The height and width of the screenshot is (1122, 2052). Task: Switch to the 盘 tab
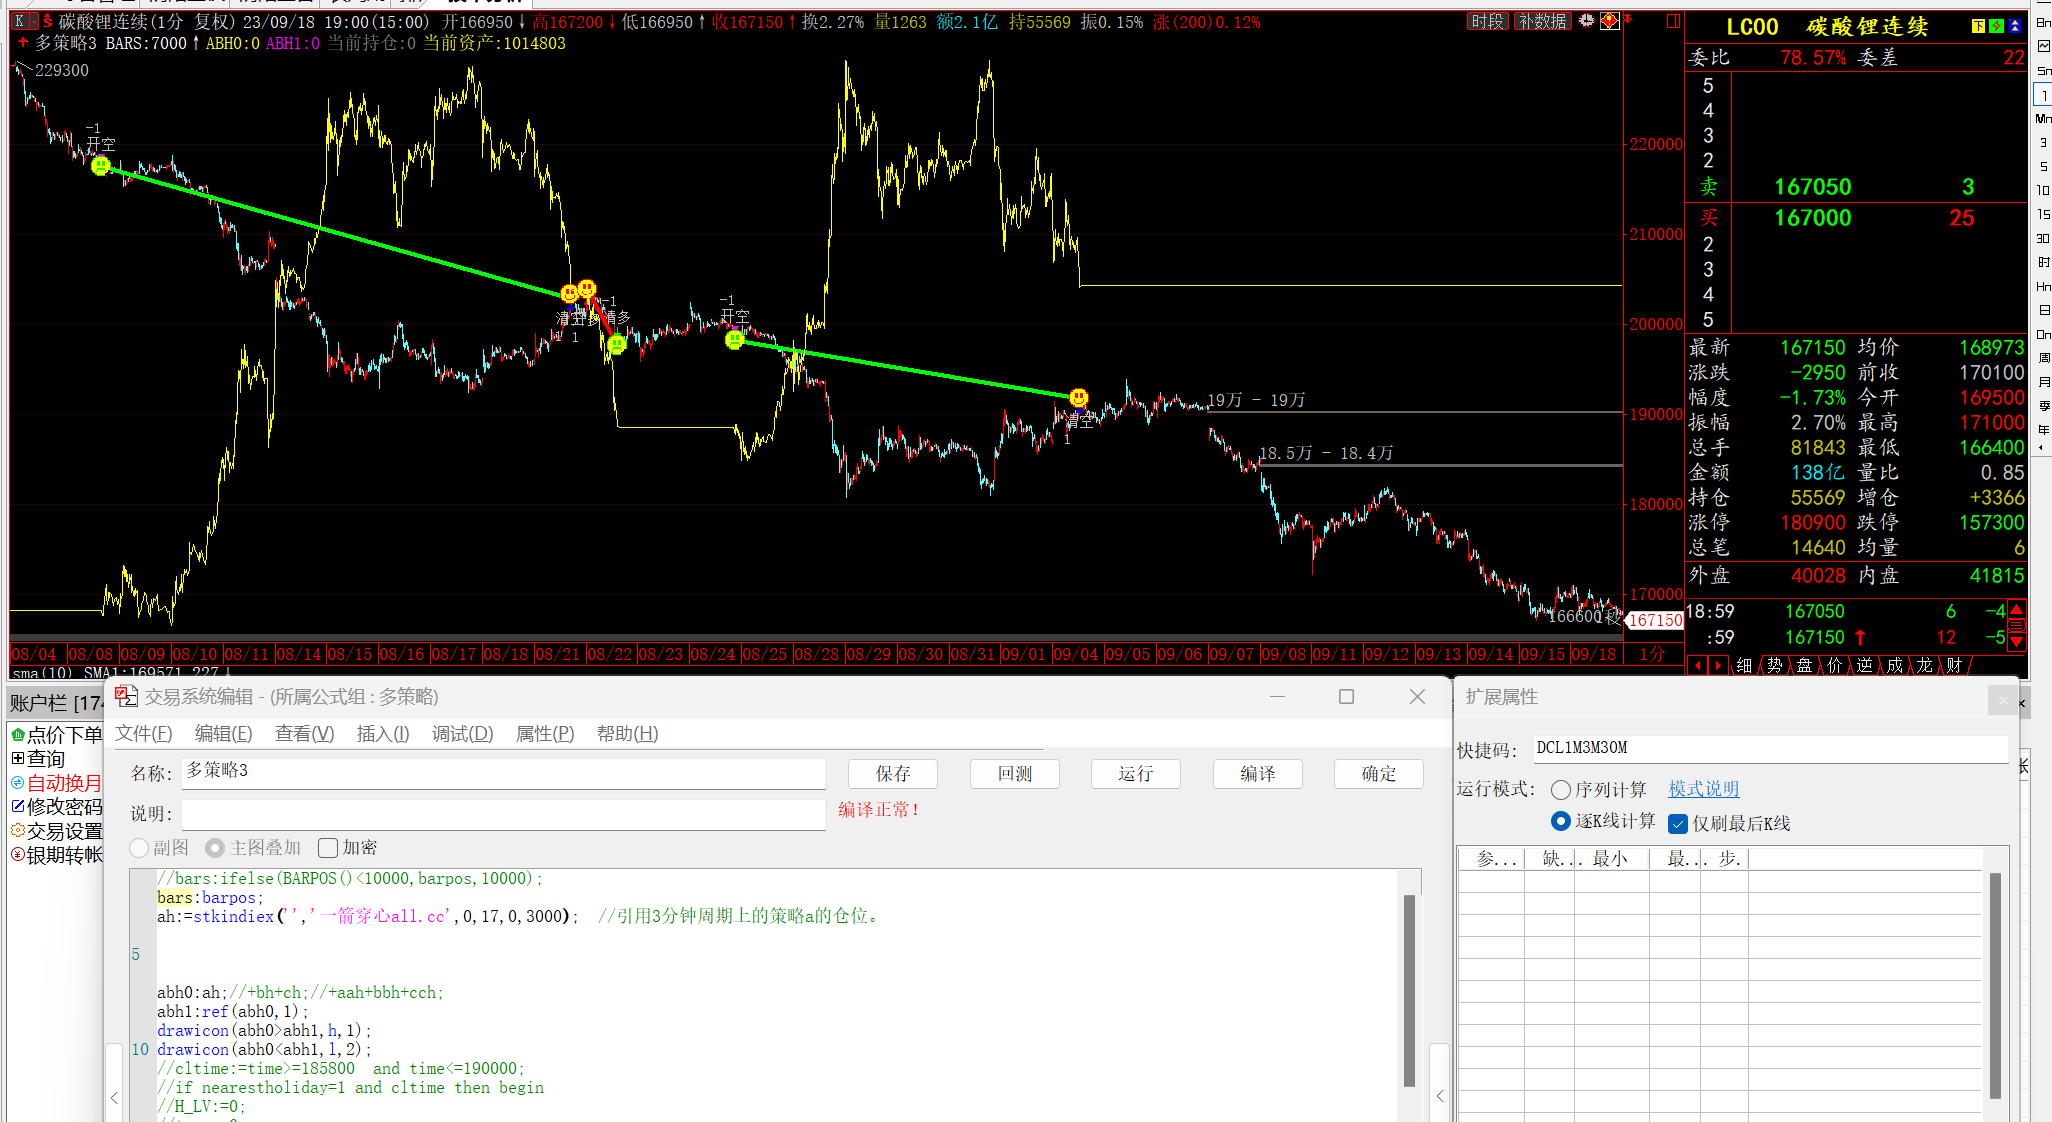click(1804, 665)
